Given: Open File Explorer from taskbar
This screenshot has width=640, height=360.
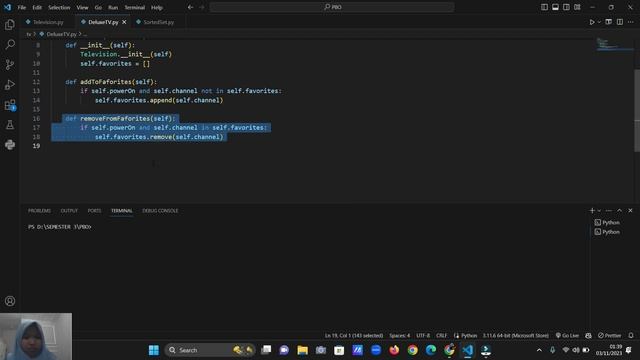Looking at the screenshot, I should point(302,350).
